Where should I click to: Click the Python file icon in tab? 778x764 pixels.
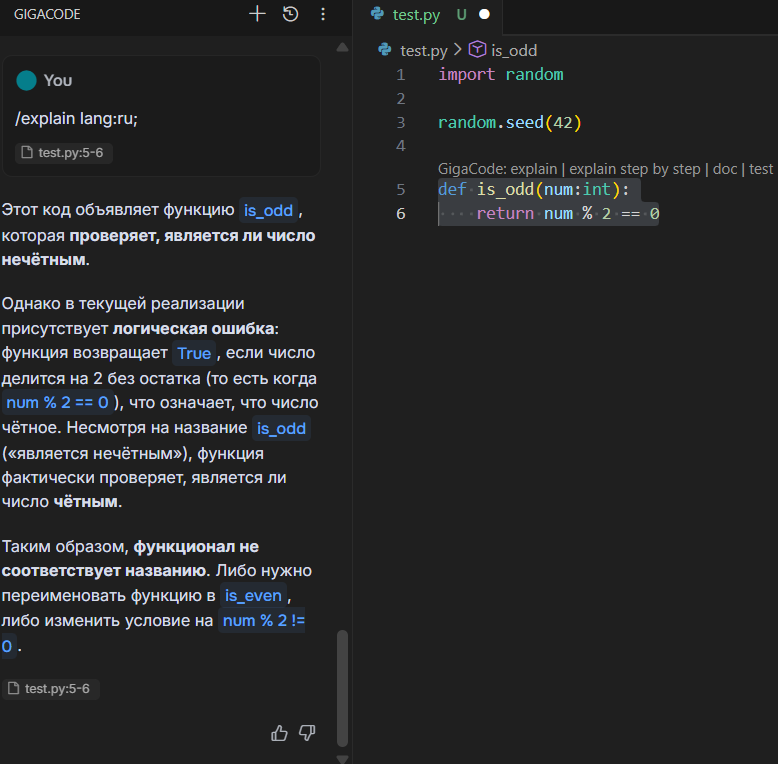377,14
